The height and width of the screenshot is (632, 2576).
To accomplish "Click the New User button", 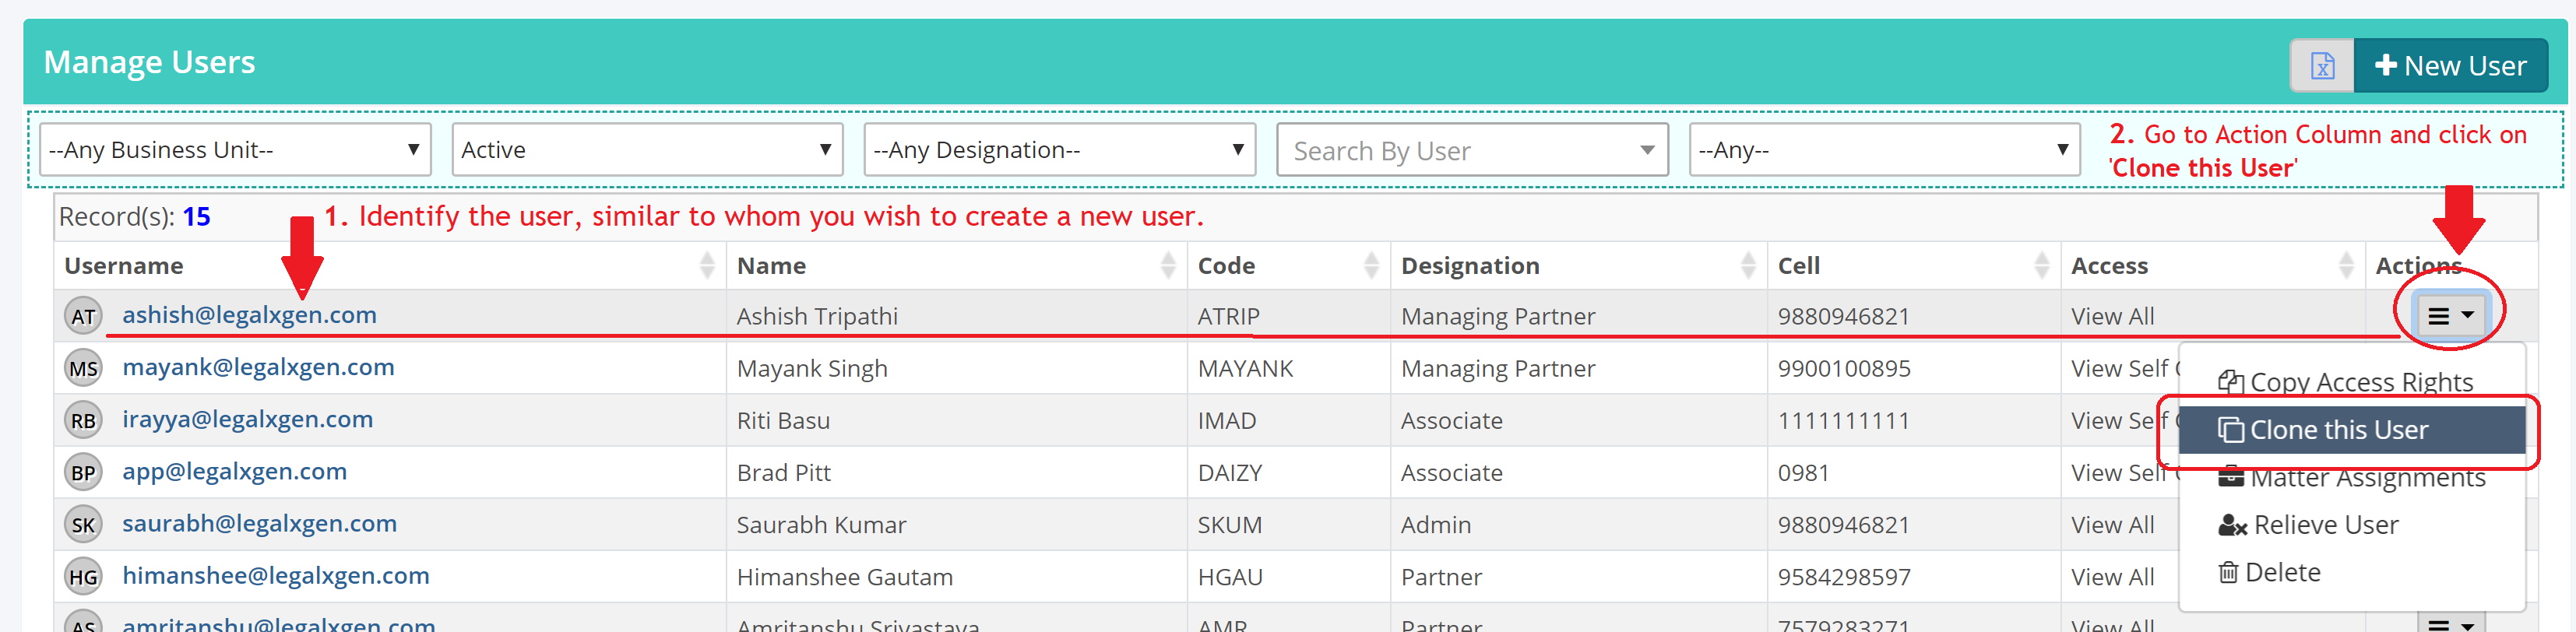I will click(2450, 66).
